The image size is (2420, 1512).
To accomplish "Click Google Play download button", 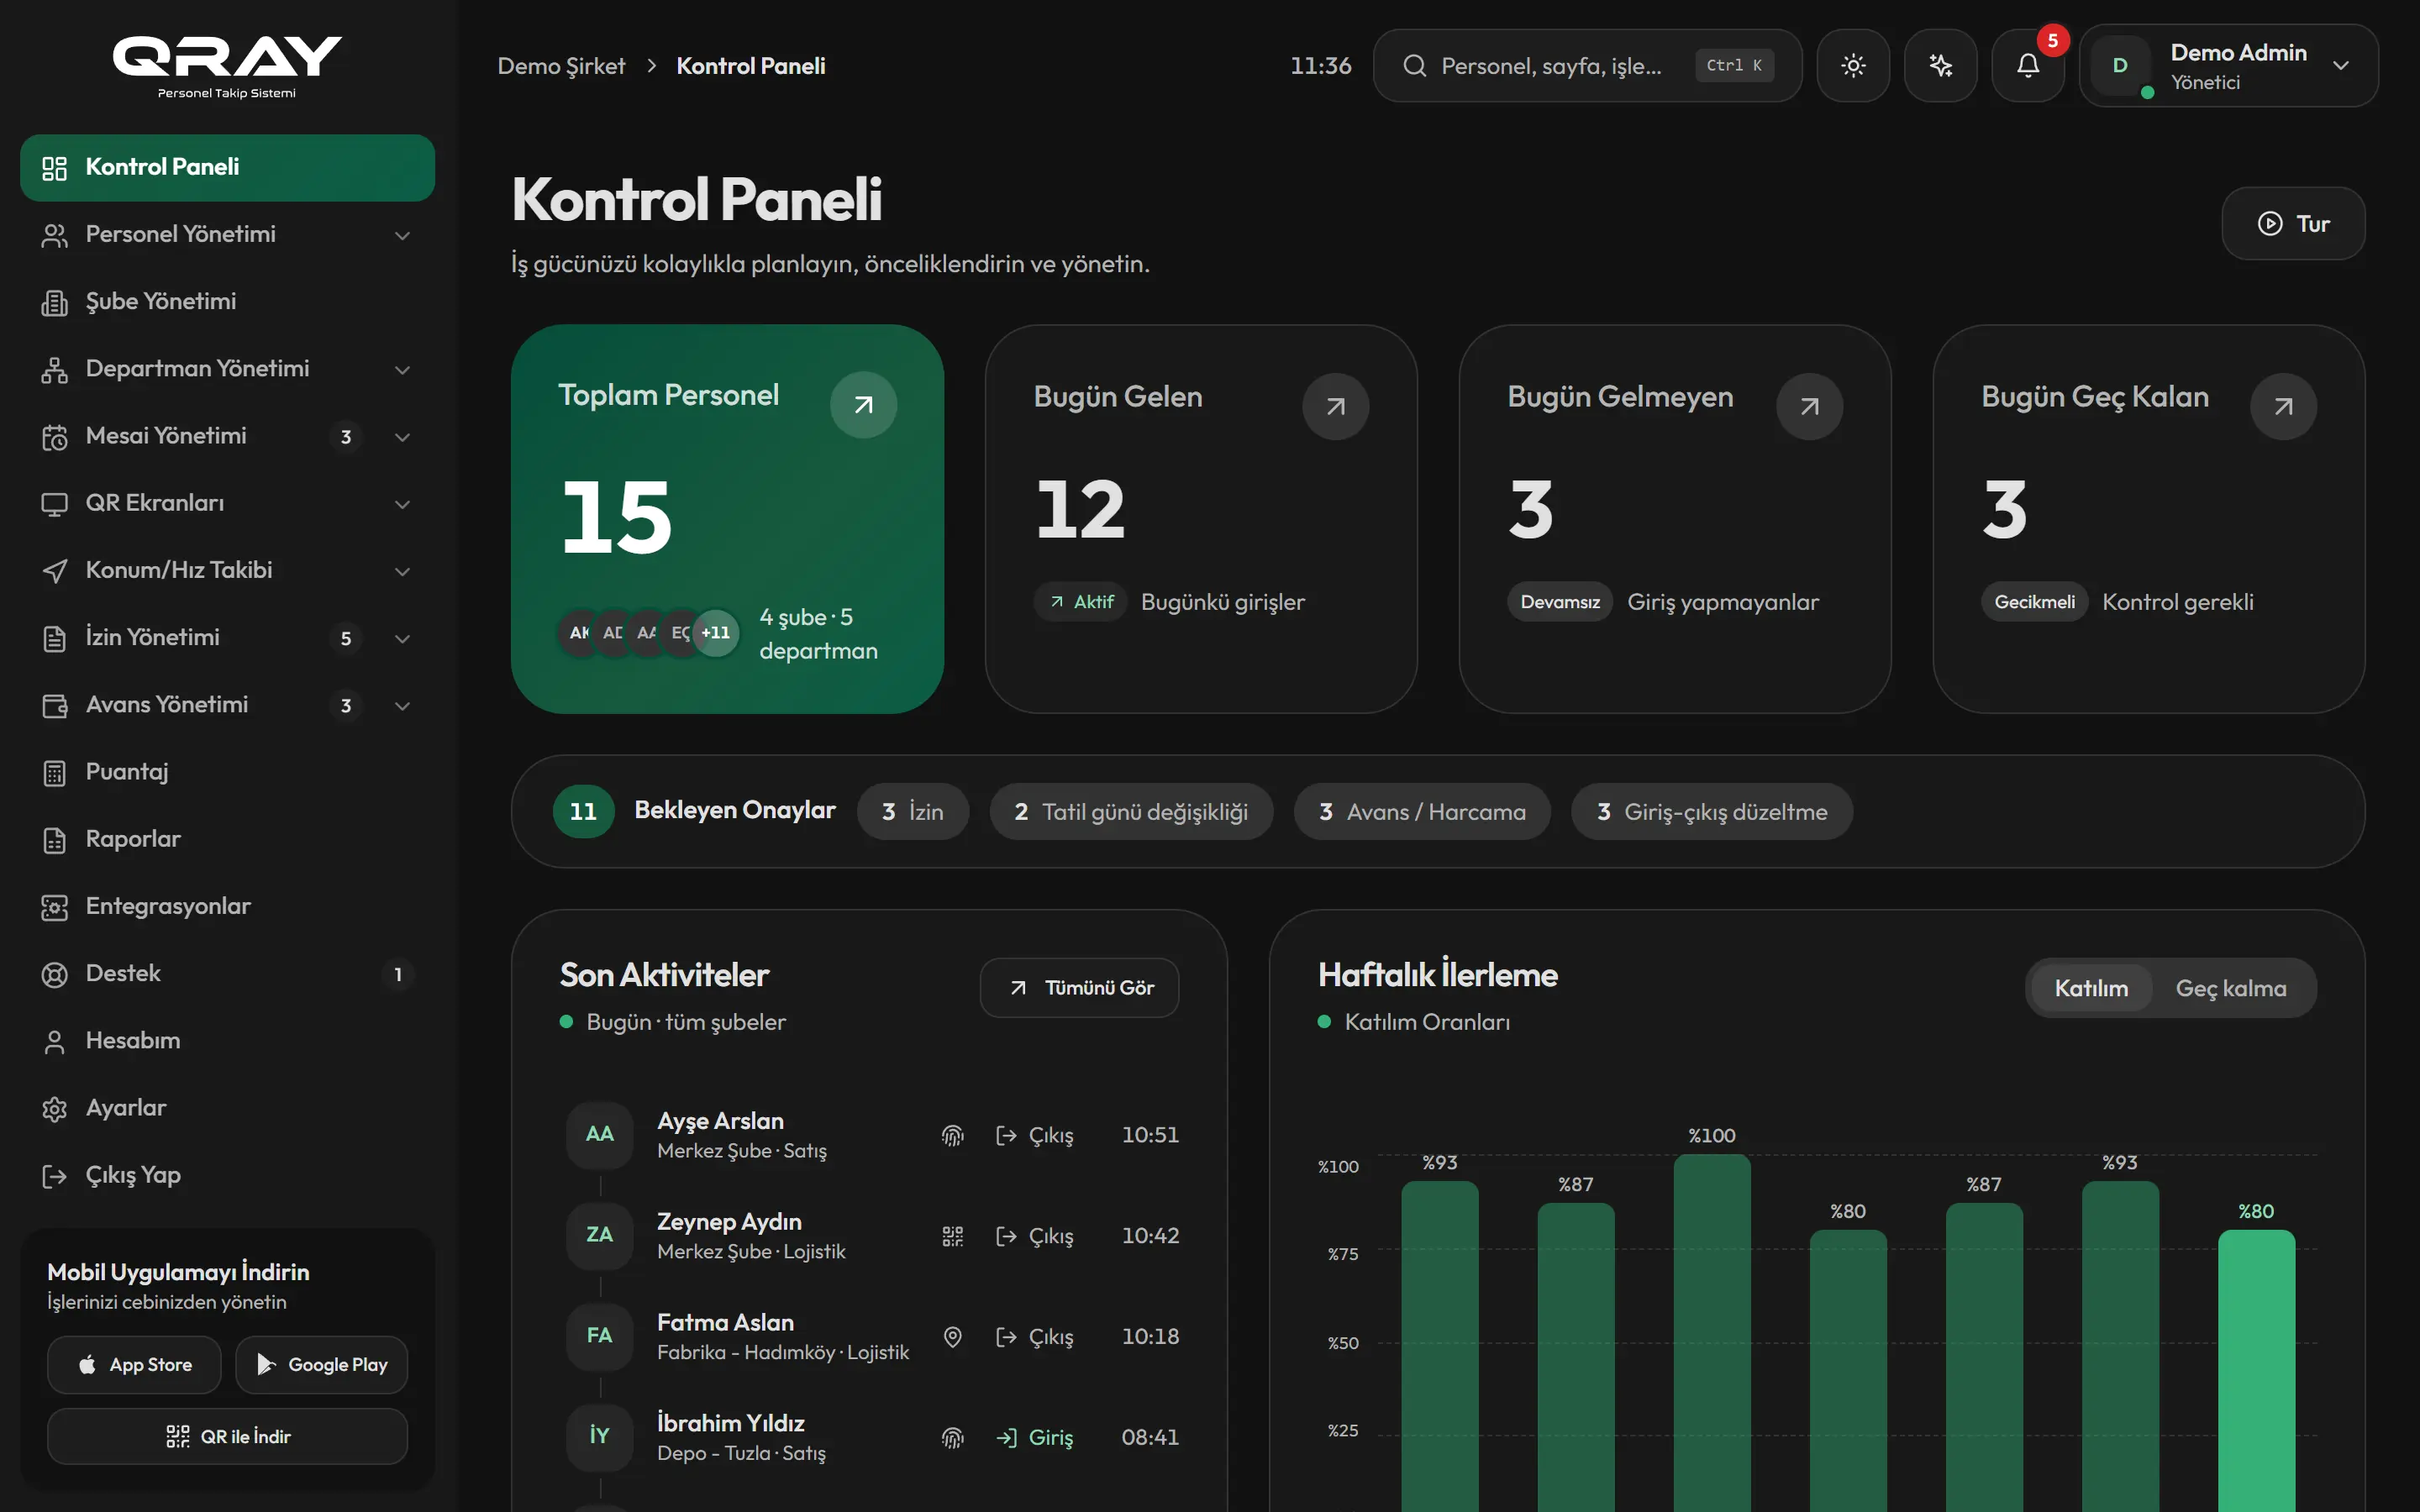I will pos(321,1365).
